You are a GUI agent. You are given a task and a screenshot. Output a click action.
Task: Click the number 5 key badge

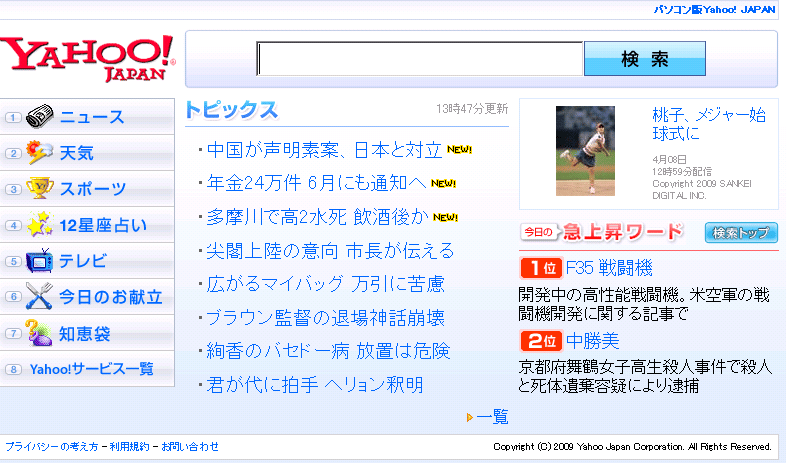14,261
